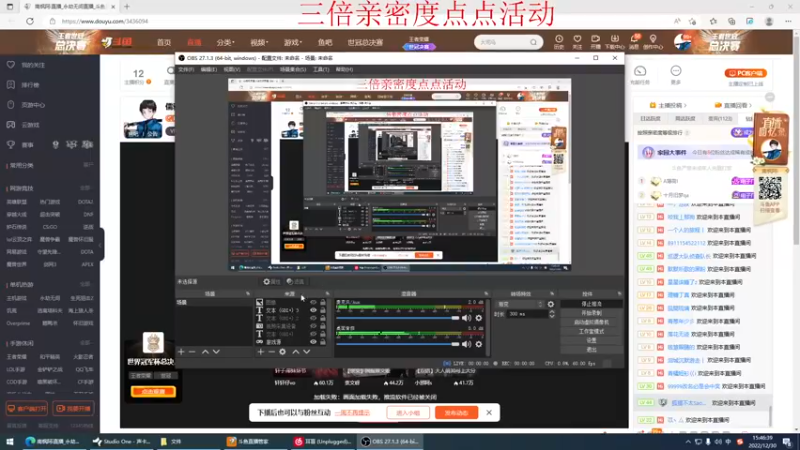Image resolution: width=800 pixels, height=450 pixels.
Task: Open the source Properties button in OBS toolbar
Action: [x=272, y=282]
